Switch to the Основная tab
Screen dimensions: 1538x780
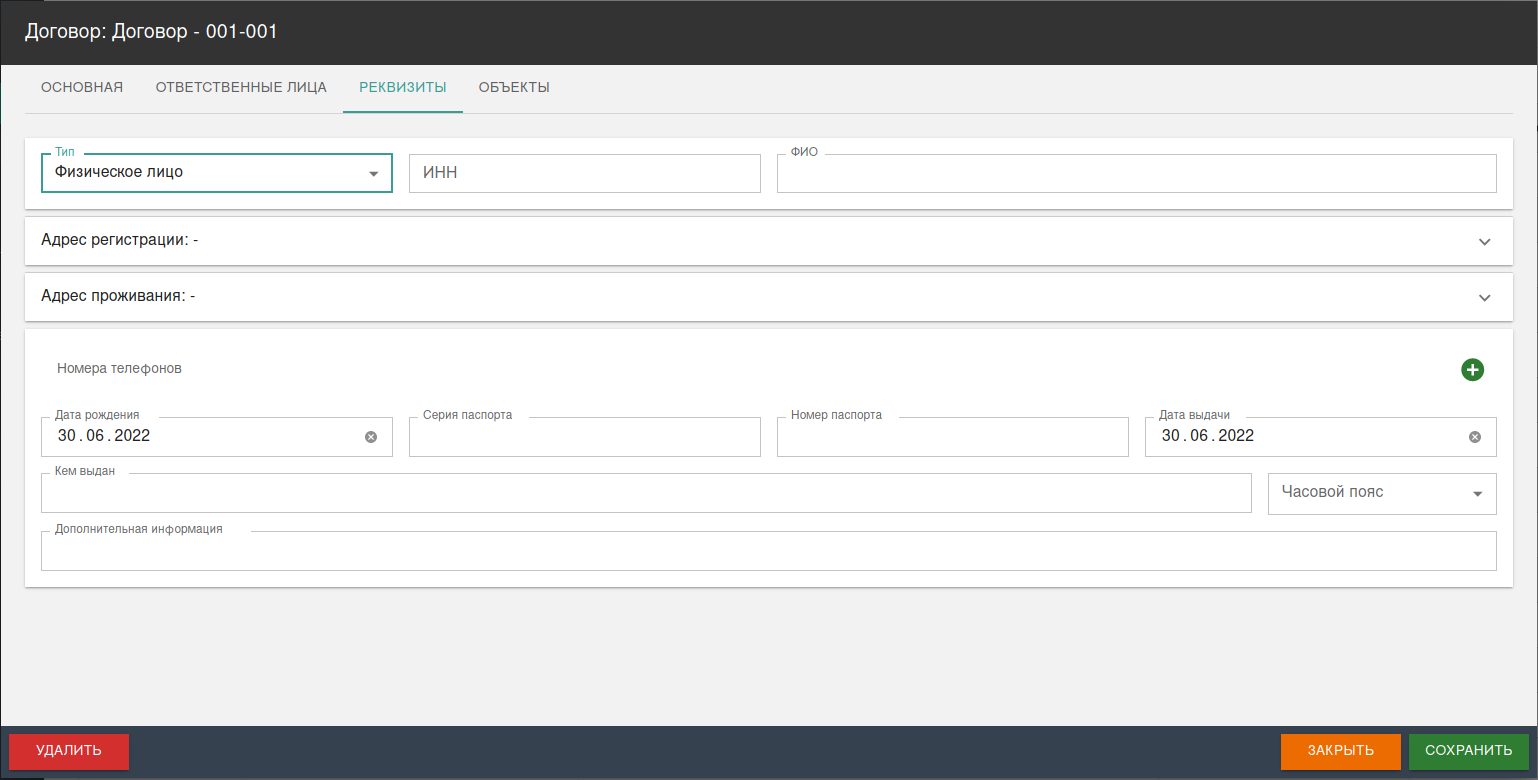click(82, 88)
